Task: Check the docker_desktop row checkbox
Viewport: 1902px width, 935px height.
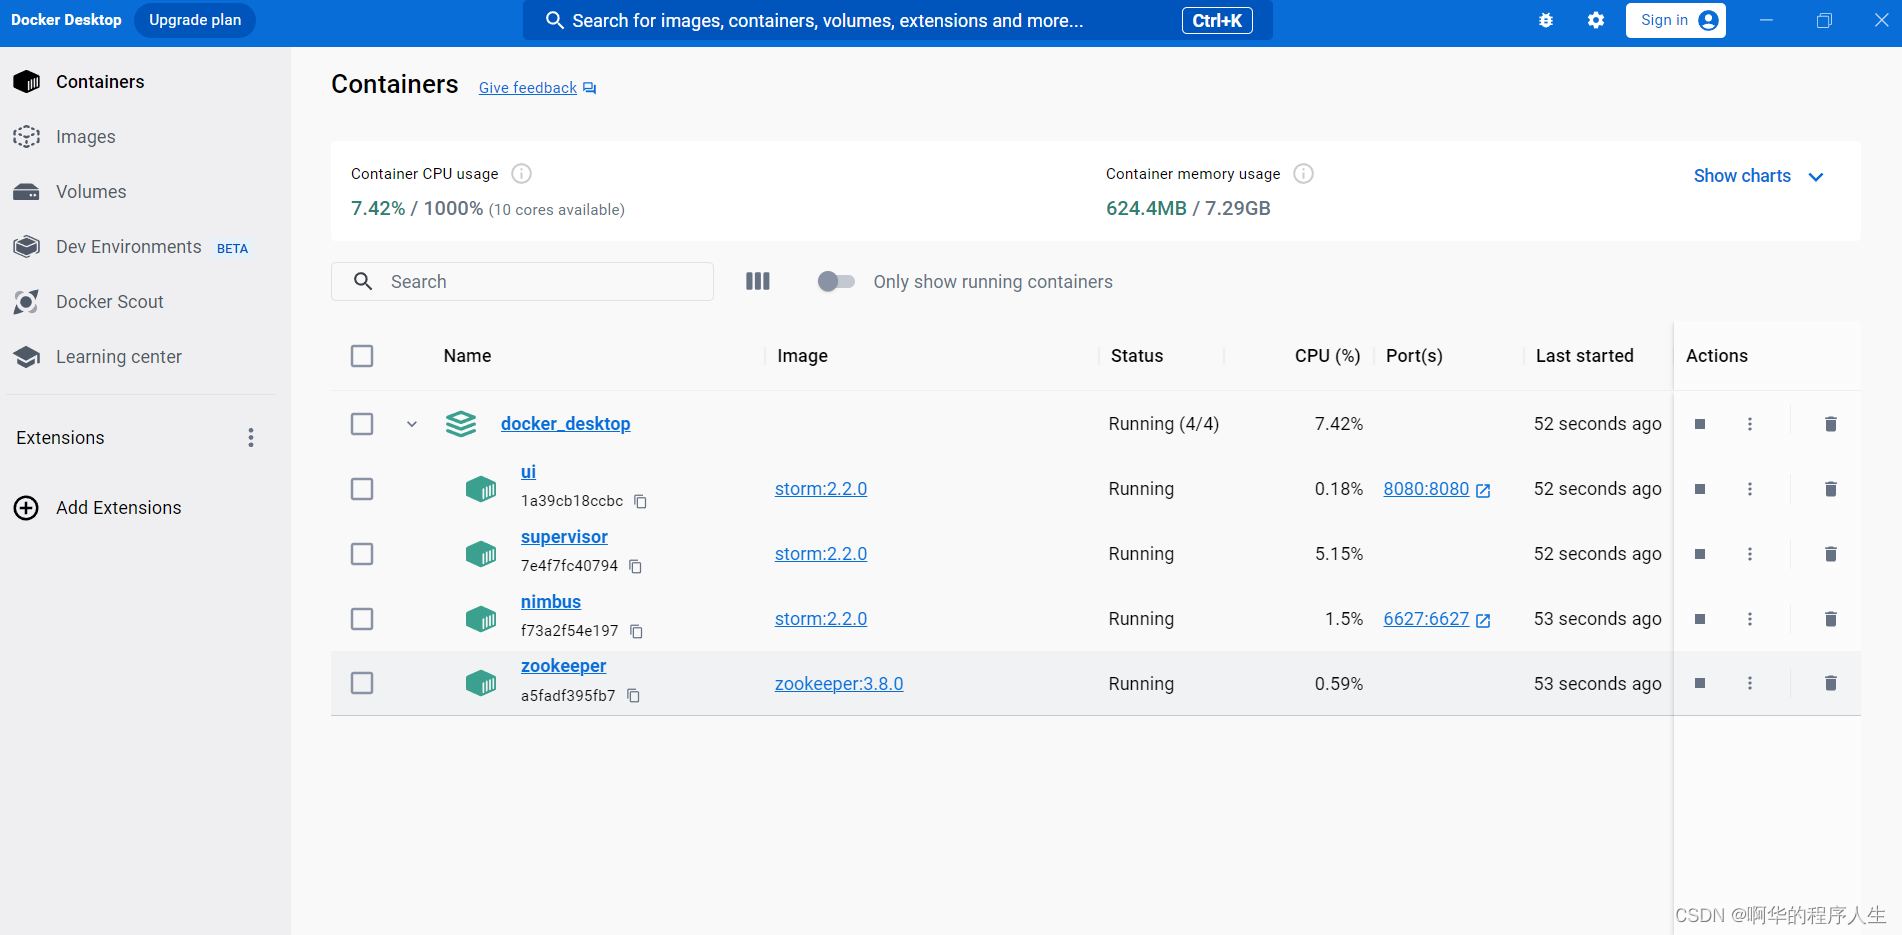Action: (362, 424)
